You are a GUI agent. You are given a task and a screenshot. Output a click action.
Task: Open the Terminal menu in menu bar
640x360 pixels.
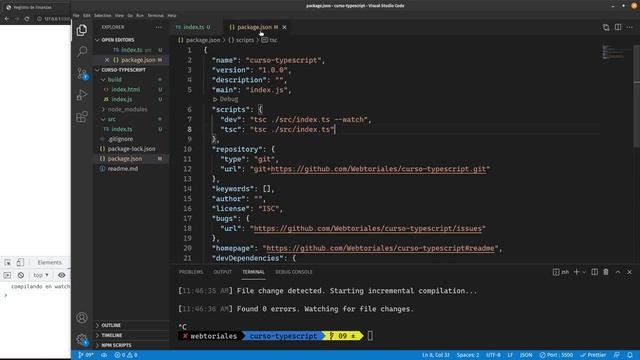point(156,16)
